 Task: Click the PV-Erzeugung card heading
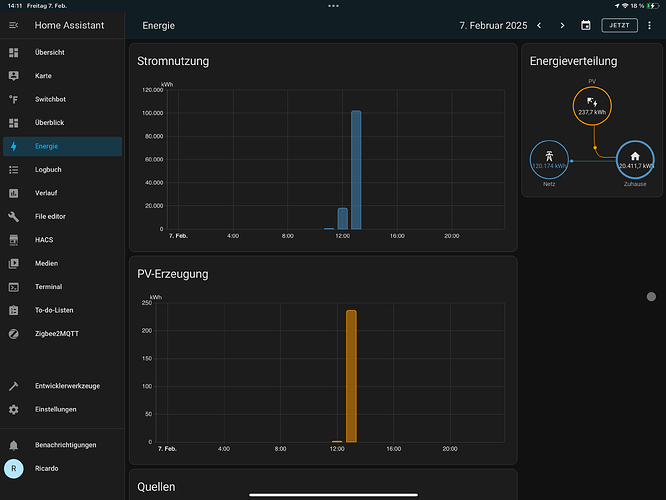click(172, 274)
